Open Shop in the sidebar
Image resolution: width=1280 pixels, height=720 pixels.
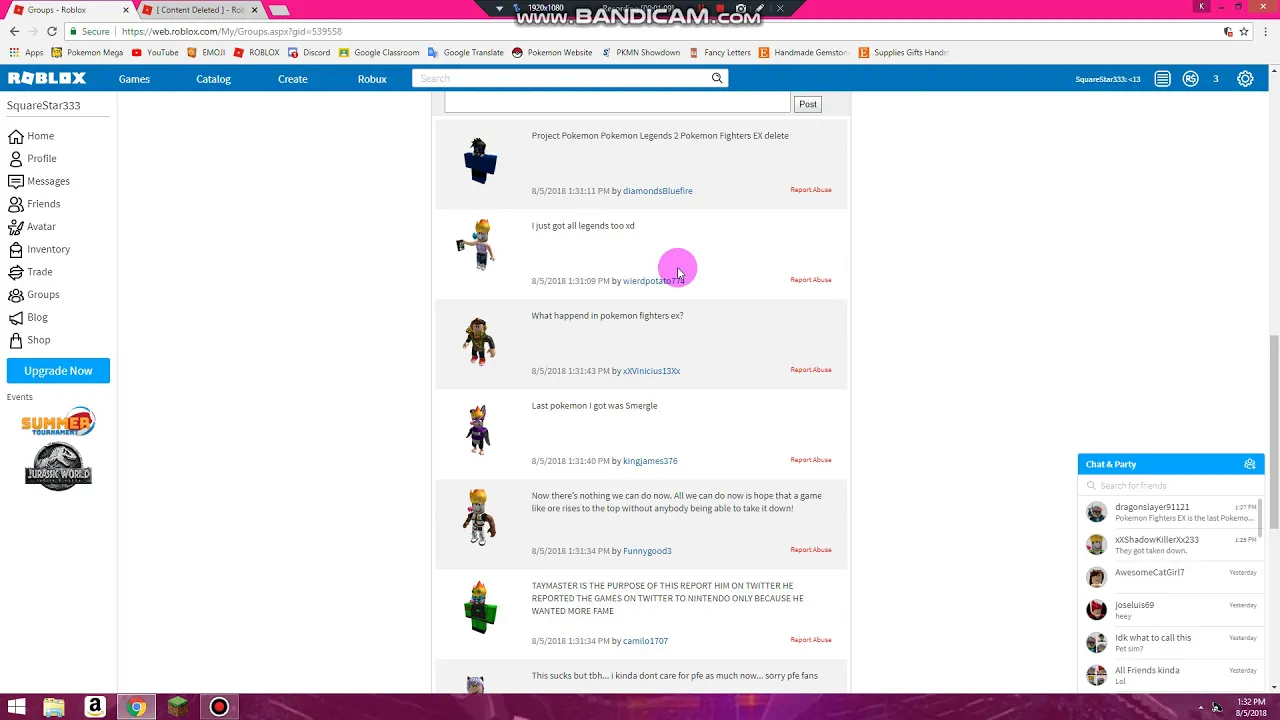coord(29,340)
